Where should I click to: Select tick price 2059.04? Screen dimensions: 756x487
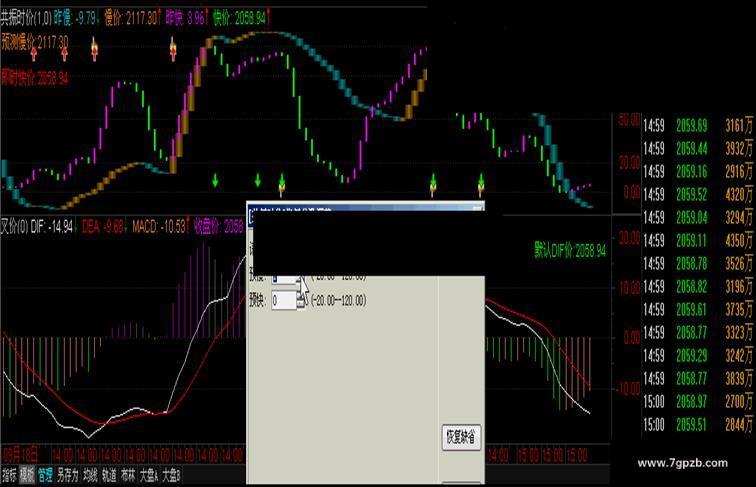tap(691, 217)
